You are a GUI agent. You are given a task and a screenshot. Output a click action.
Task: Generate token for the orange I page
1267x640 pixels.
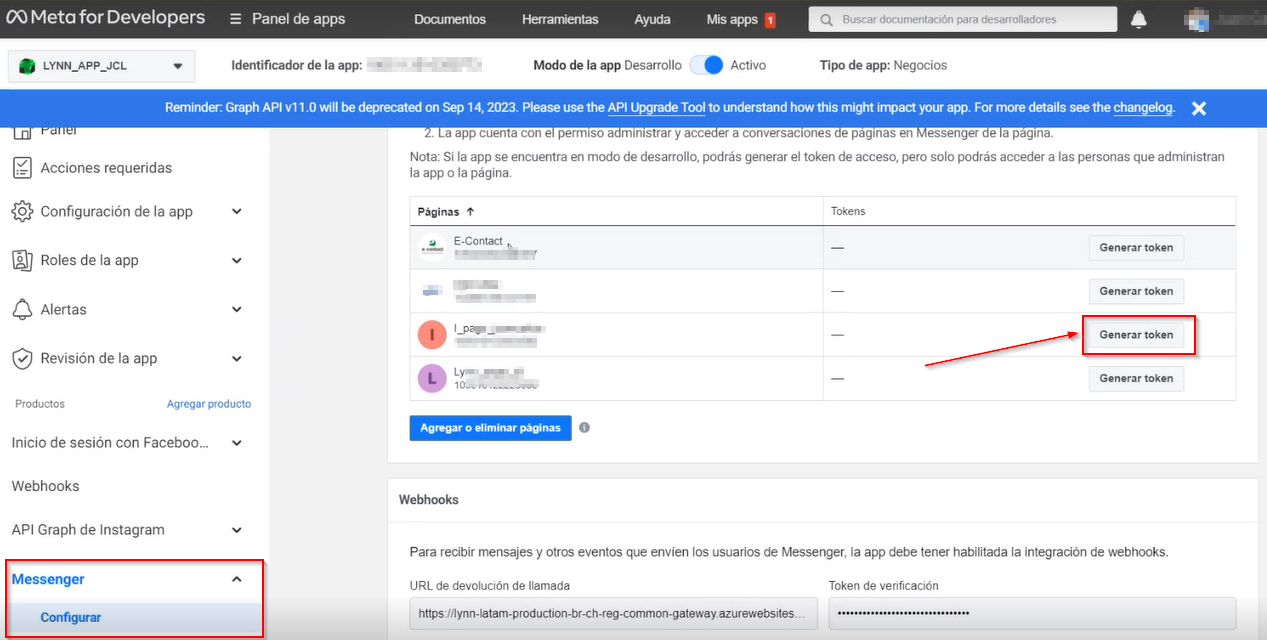[x=1136, y=335]
